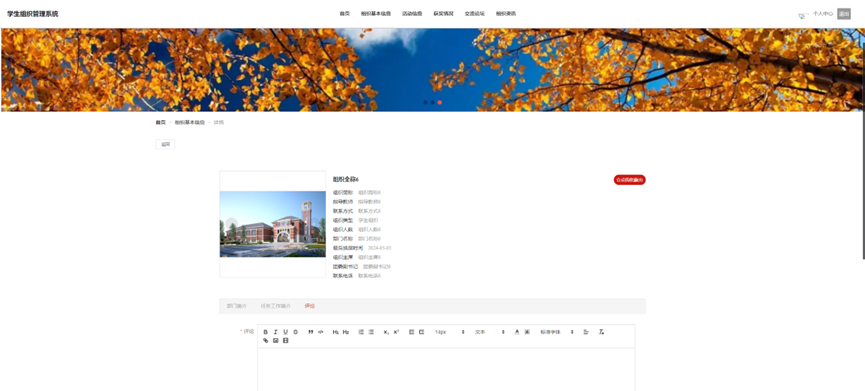The height and width of the screenshot is (391, 865).
Task: Toggle italic formatting in comment editor
Action: [x=275, y=332]
